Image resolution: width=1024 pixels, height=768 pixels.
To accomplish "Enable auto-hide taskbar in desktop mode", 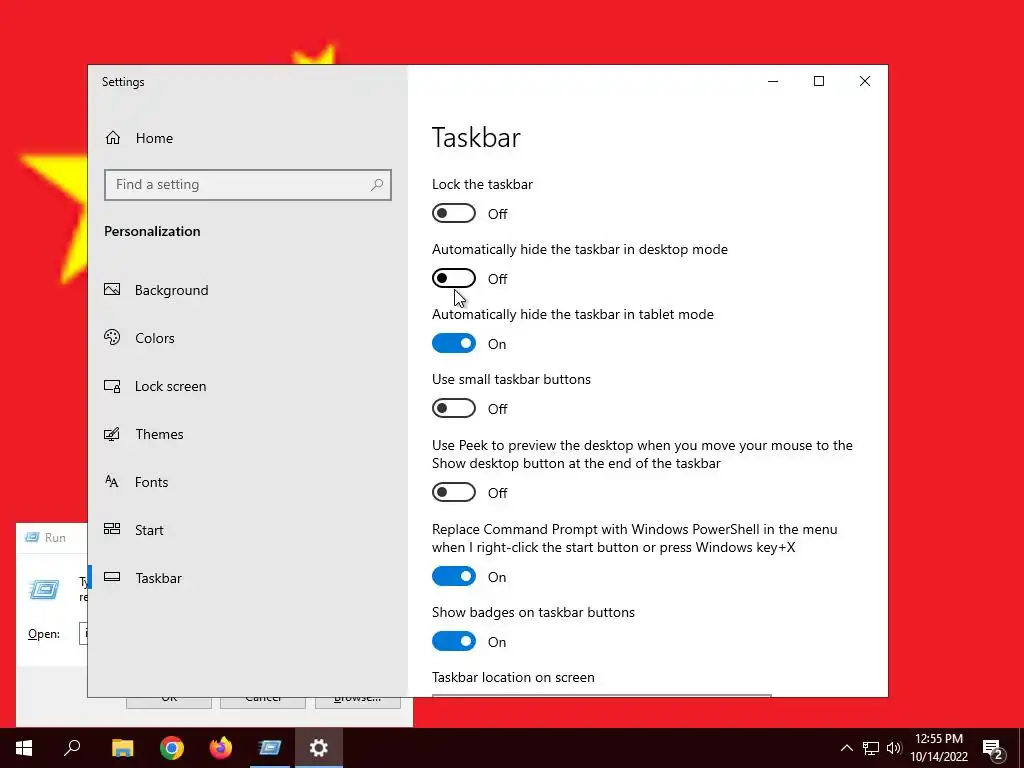I will pyautogui.click(x=454, y=278).
